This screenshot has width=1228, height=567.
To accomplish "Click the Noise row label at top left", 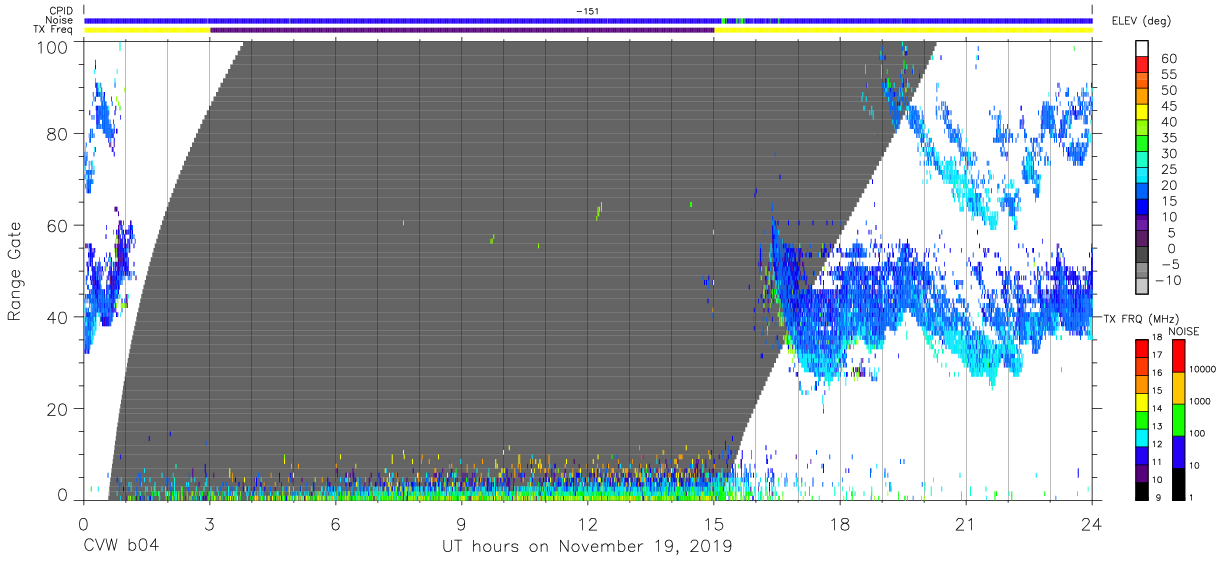I will click(59, 20).
